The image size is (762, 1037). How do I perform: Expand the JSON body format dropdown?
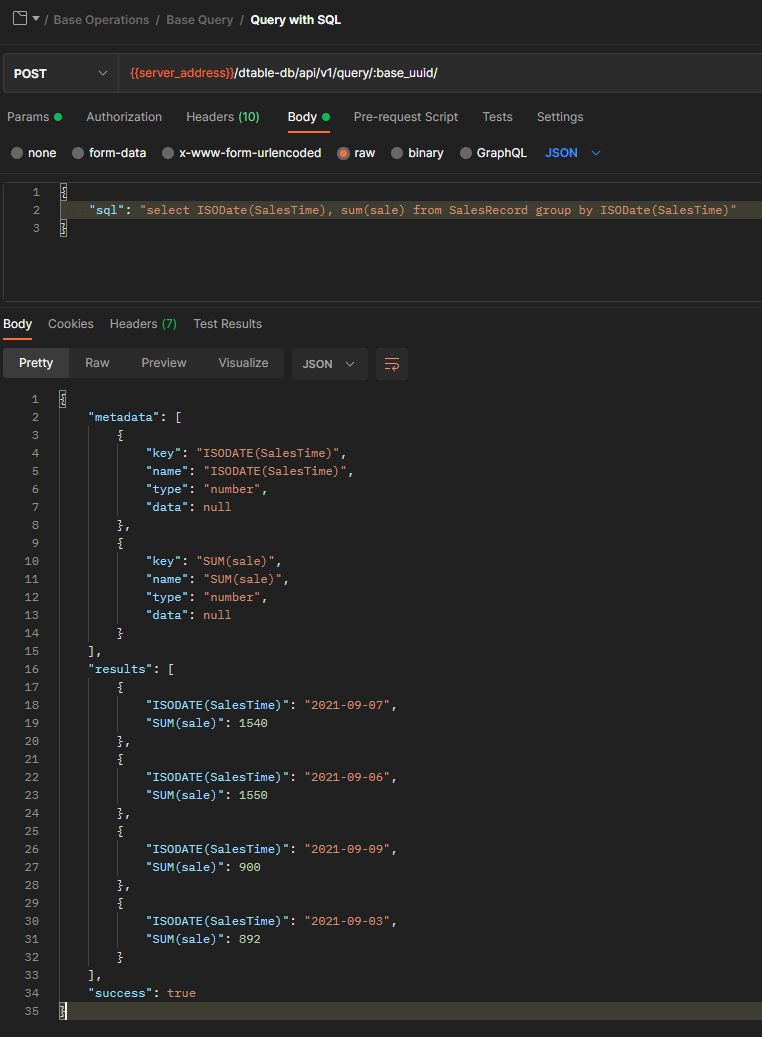[573, 153]
